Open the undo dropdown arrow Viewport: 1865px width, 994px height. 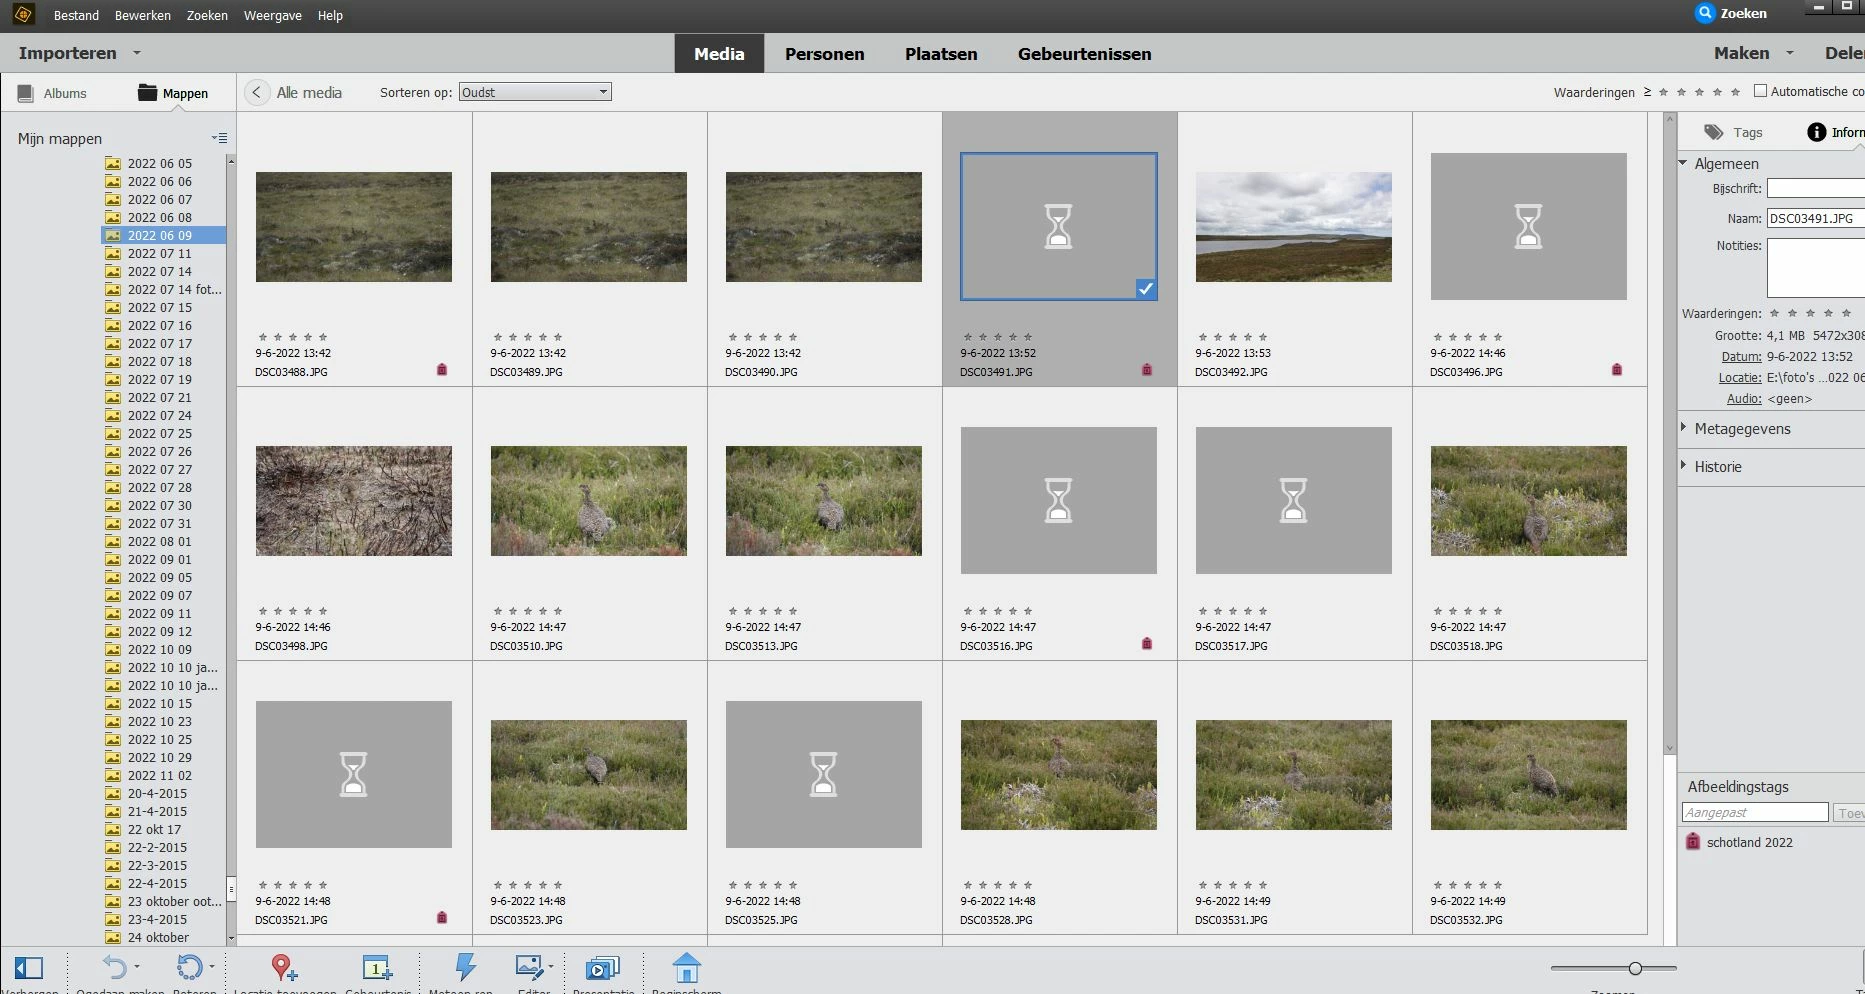[137, 967]
